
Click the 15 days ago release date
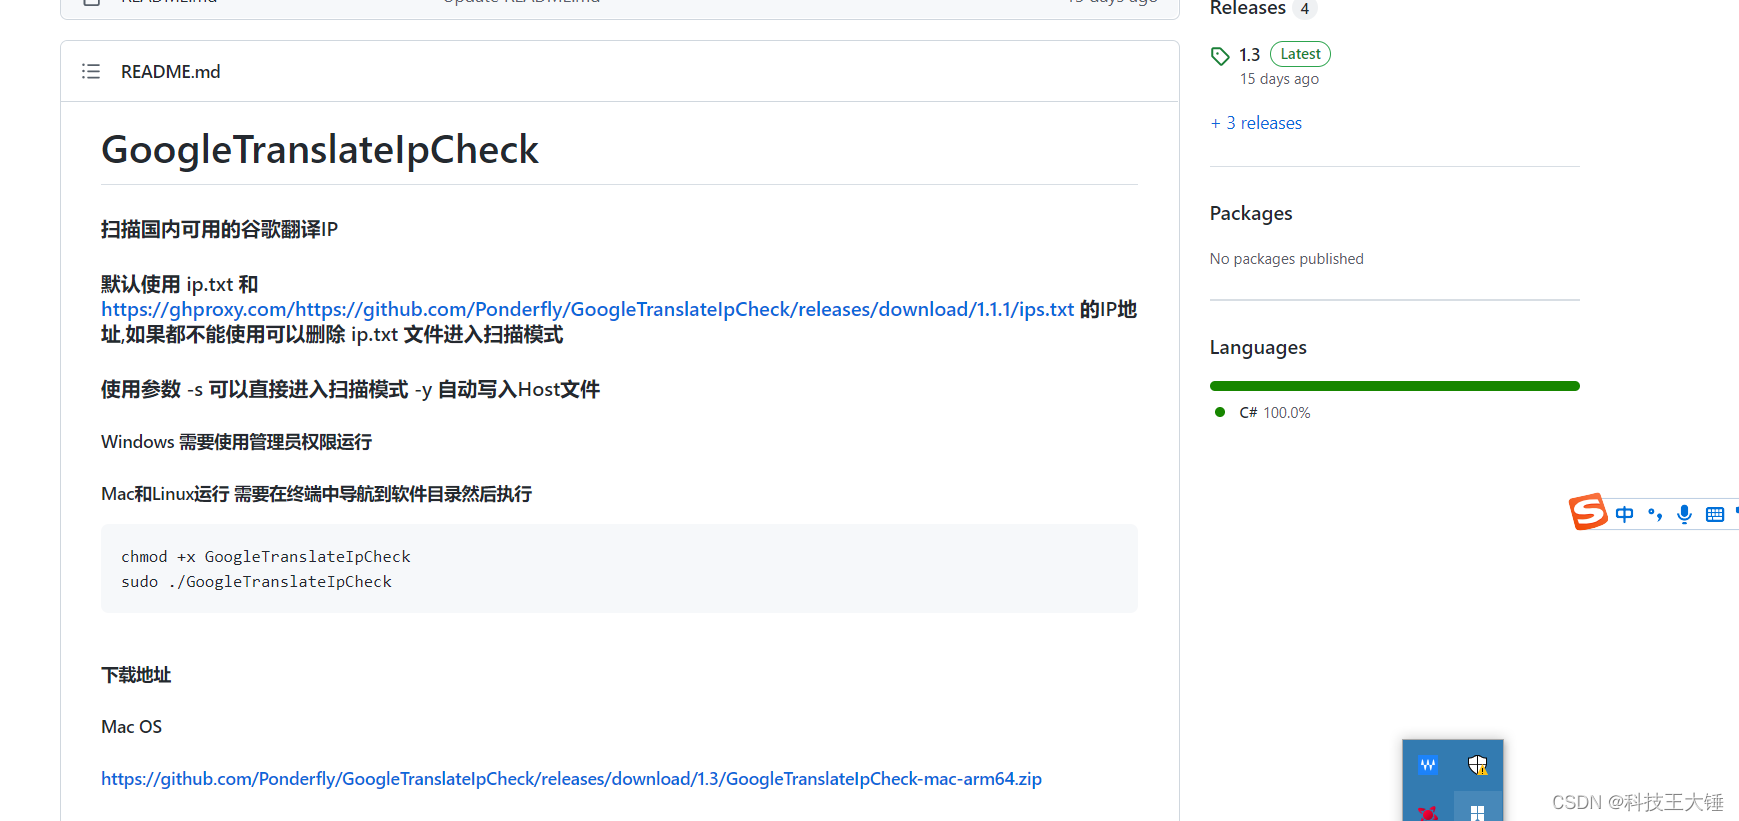(1279, 79)
